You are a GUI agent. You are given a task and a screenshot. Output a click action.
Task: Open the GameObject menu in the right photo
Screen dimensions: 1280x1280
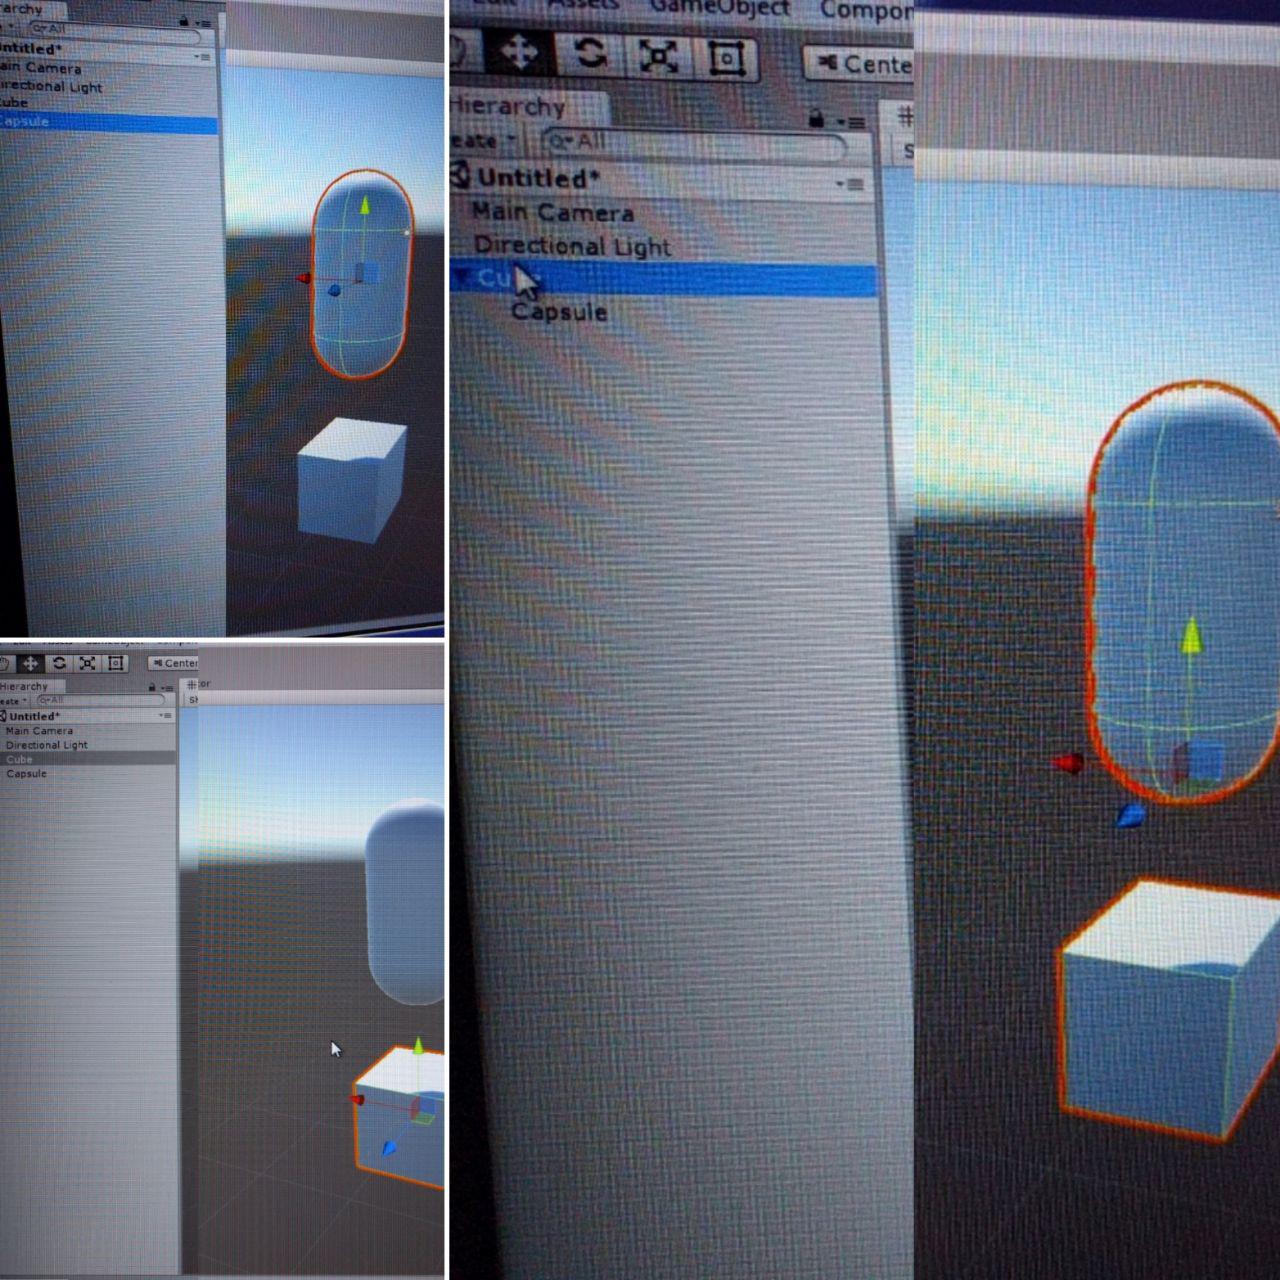720,8
